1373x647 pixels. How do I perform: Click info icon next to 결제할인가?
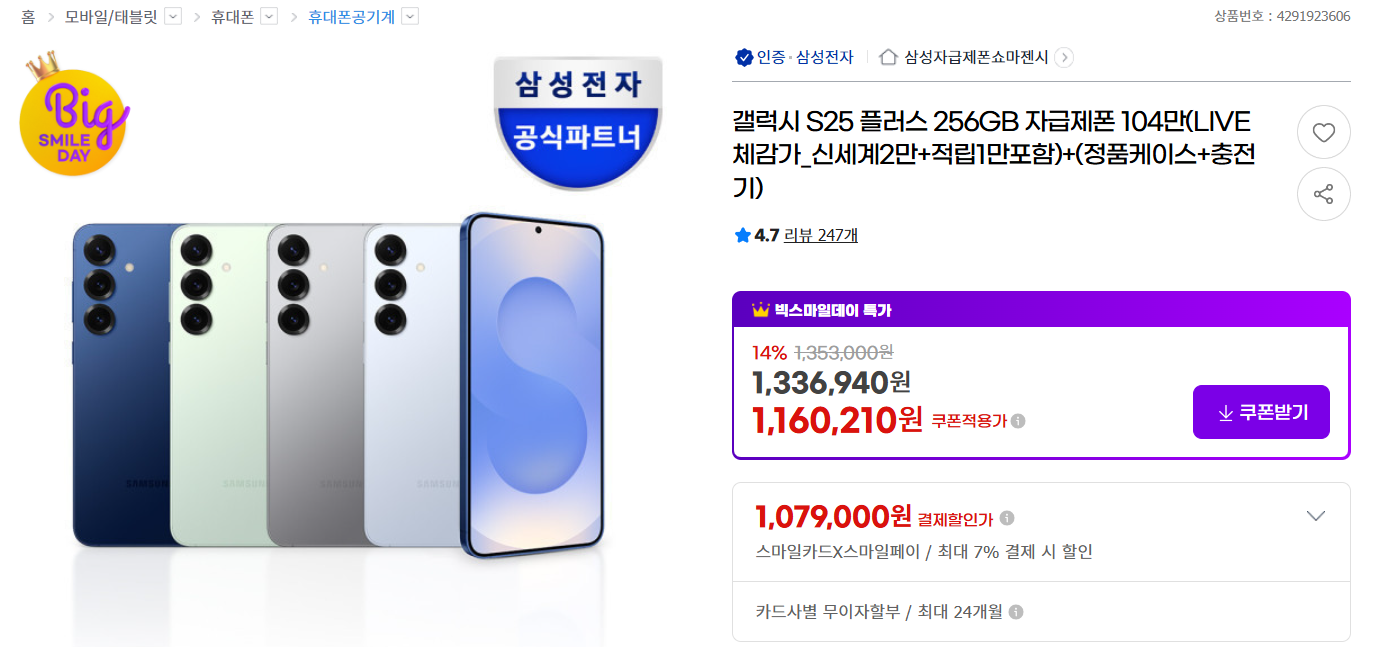[x=1007, y=518]
